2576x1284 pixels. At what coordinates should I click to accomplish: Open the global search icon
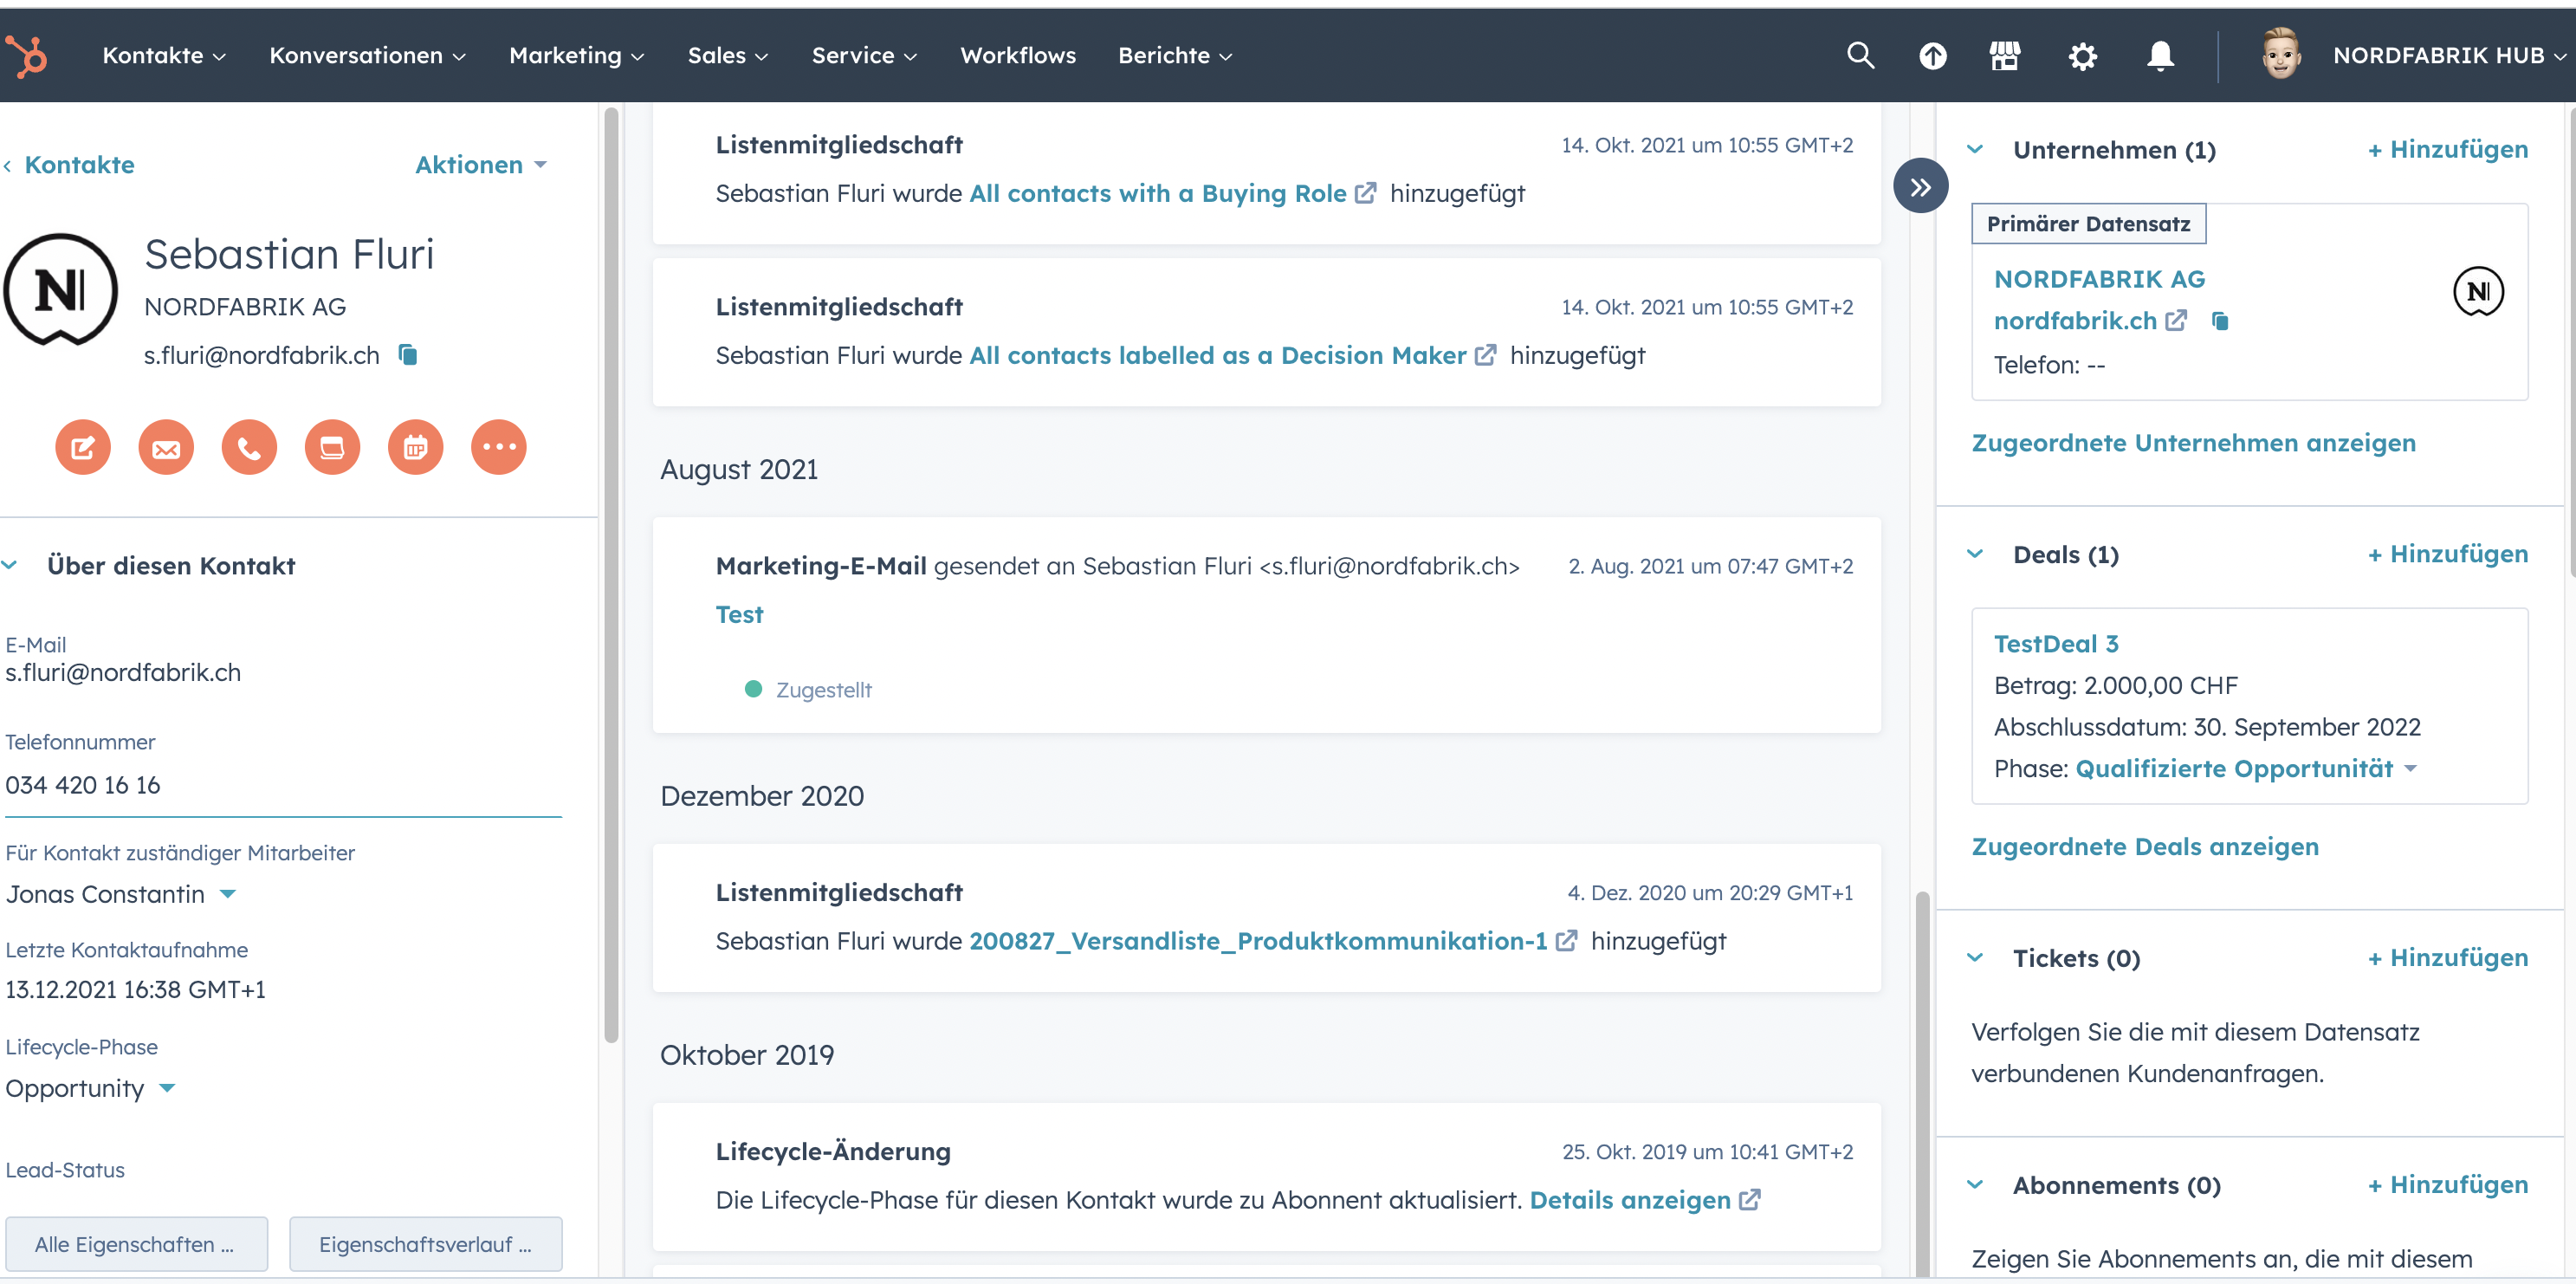point(1860,56)
